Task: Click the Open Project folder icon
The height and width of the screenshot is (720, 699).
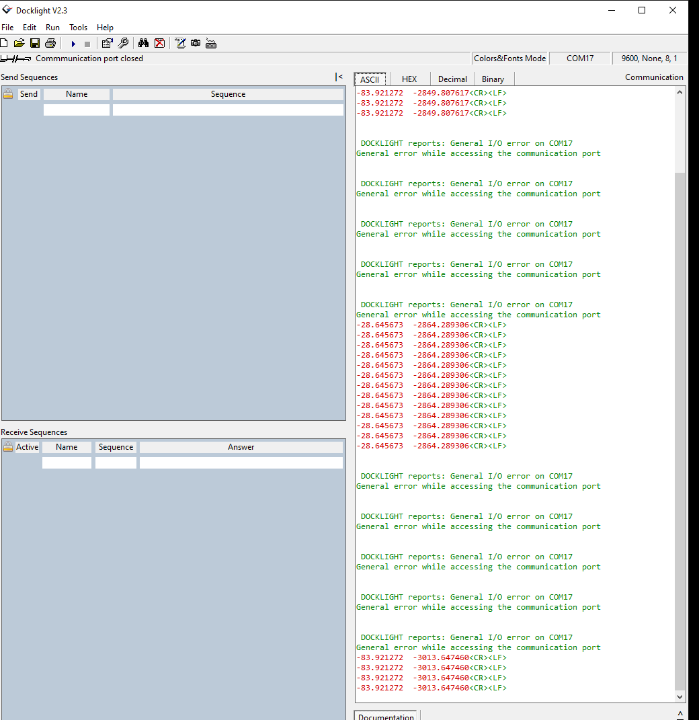Action: point(19,44)
